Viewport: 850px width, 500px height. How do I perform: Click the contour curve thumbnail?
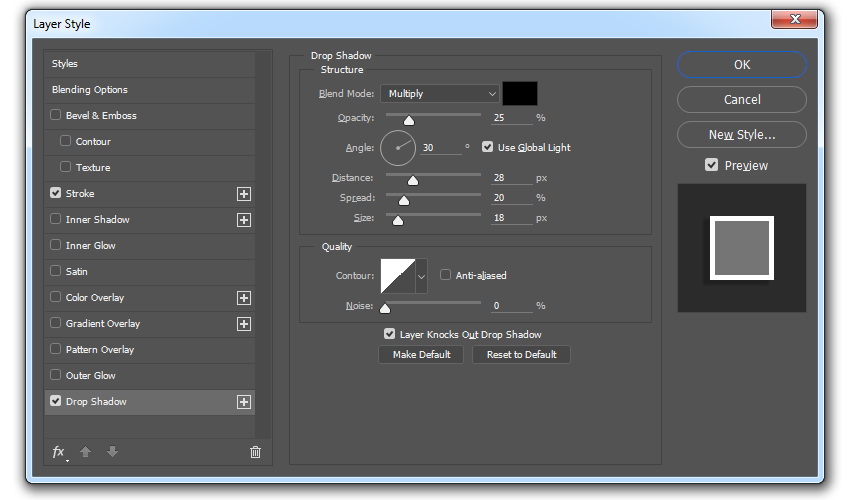pos(398,276)
